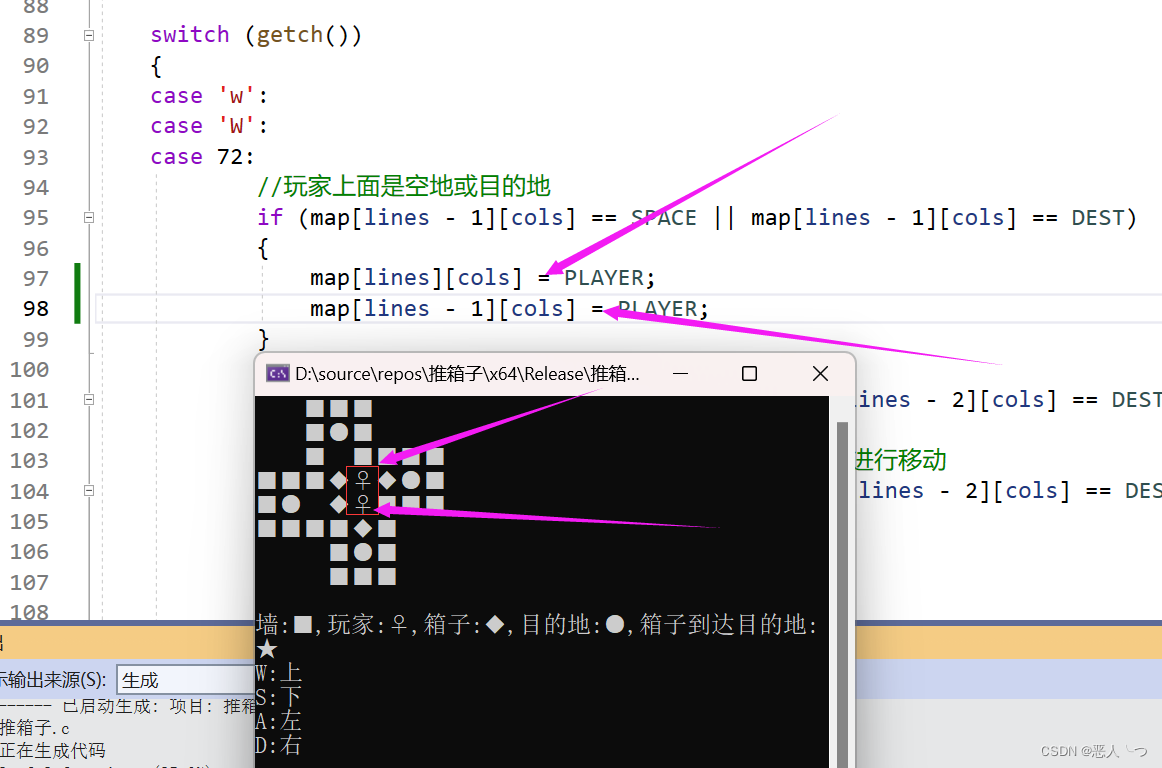Click the DEST constant on line 95
The image size is (1162, 768).
[x=1098, y=217]
